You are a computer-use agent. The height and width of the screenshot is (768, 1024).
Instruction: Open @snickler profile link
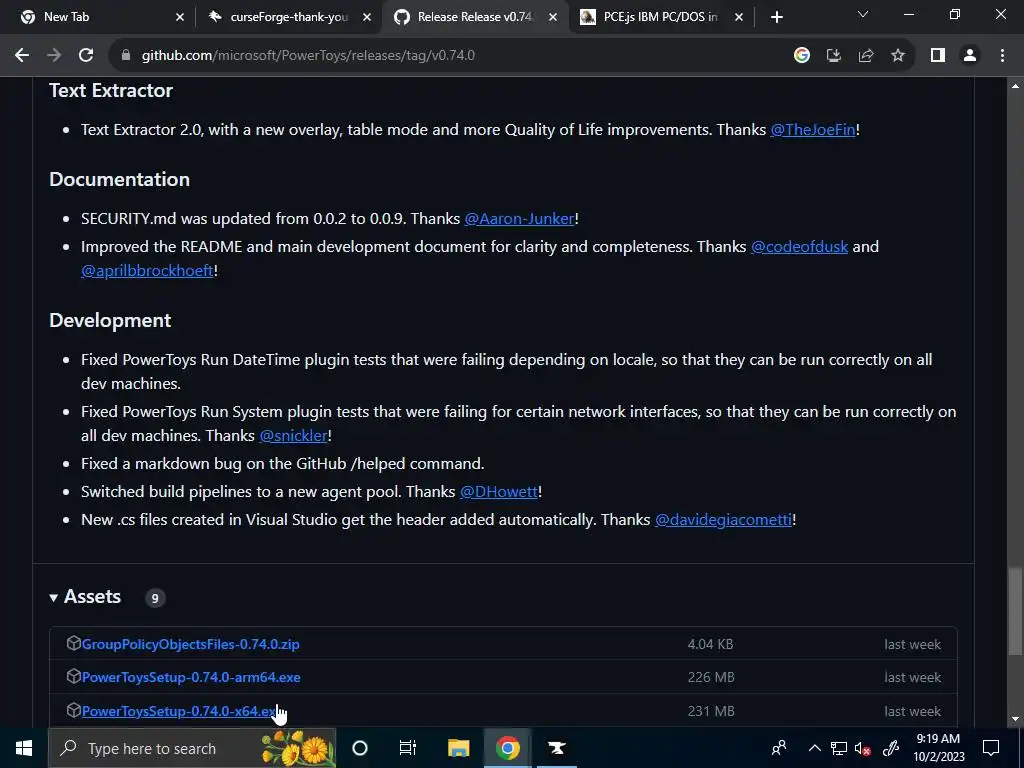(293, 435)
